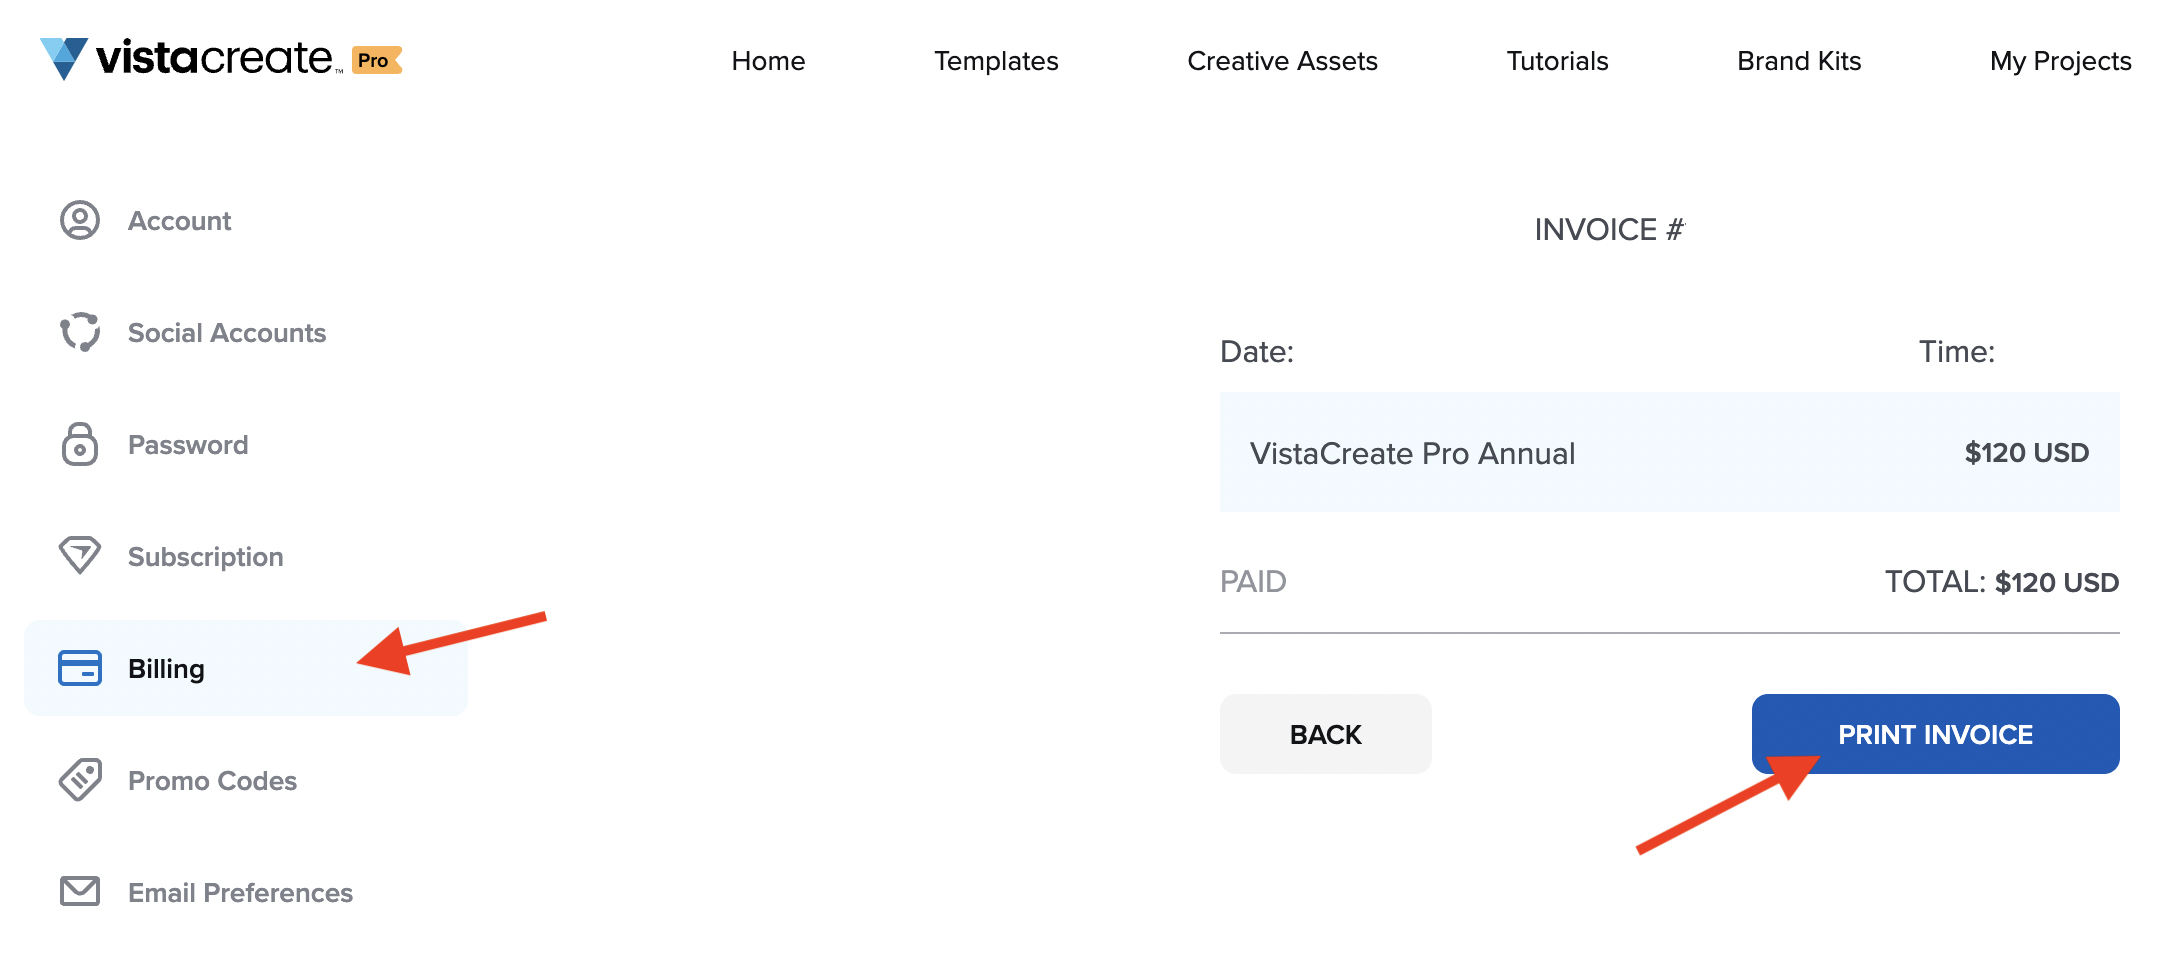Click the orange Pro badge
The height and width of the screenshot is (972, 2176).
[x=376, y=60]
